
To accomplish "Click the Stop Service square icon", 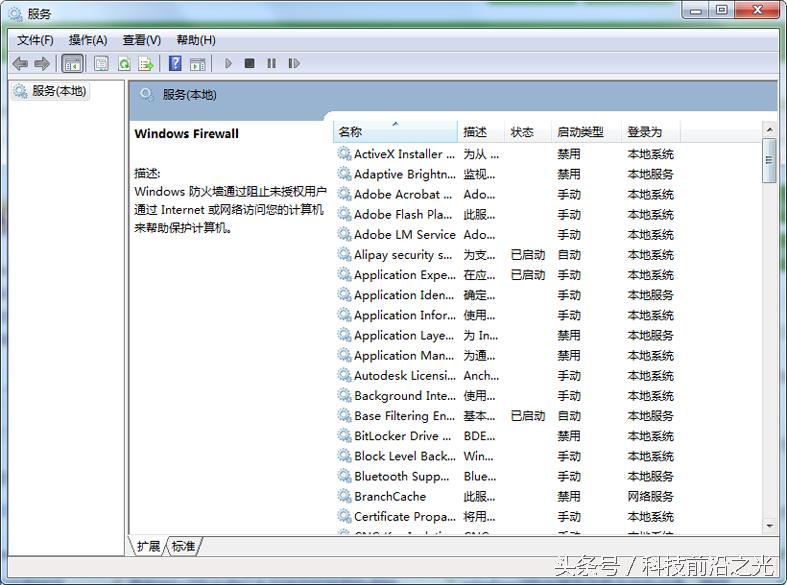I will pyautogui.click(x=249, y=63).
